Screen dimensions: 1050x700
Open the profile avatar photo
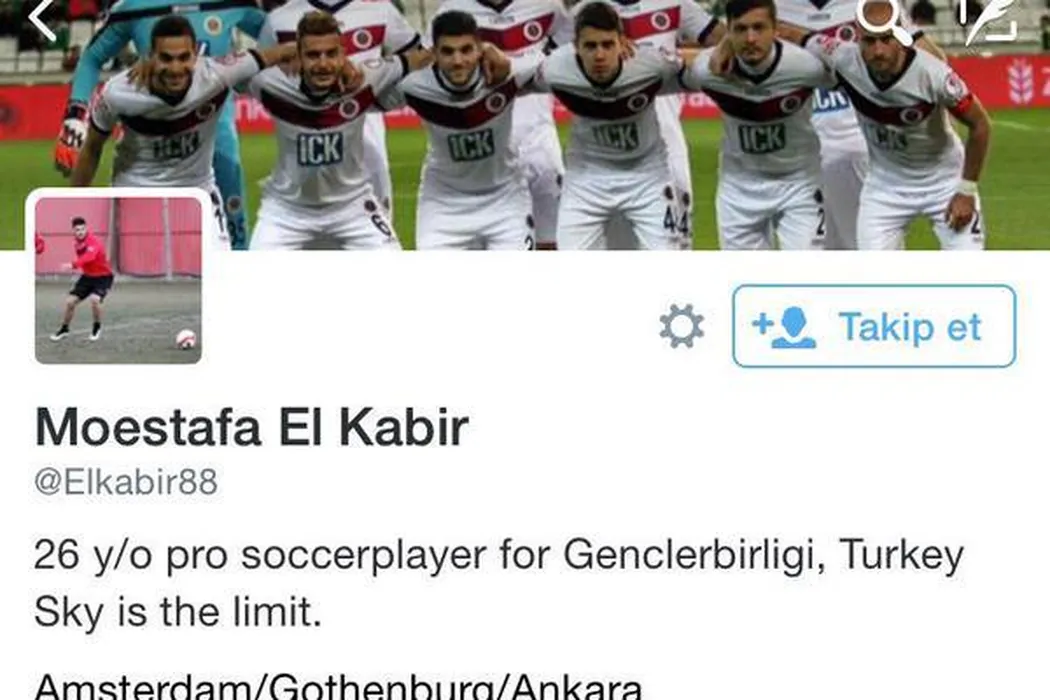(119, 280)
